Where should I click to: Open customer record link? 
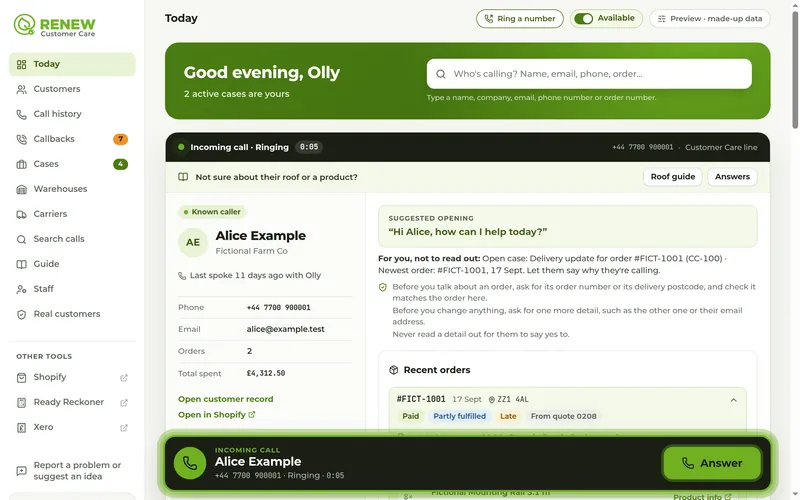coord(226,399)
